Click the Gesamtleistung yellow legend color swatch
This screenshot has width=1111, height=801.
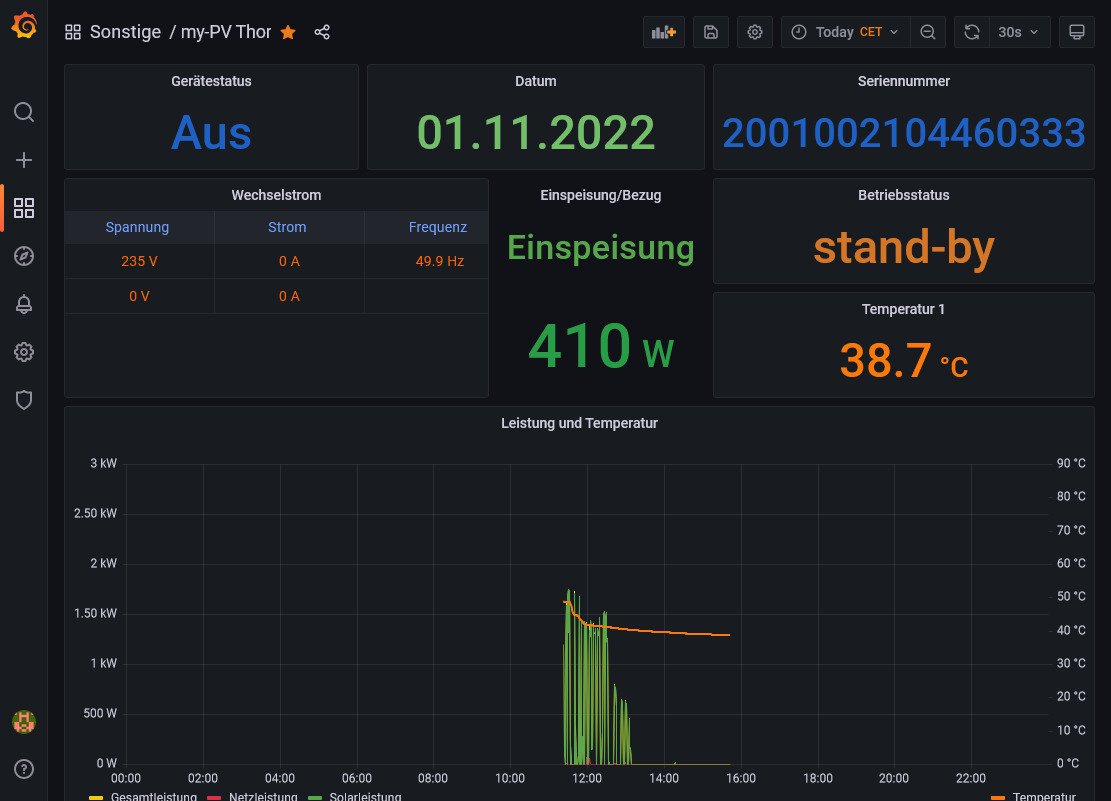(x=96, y=797)
